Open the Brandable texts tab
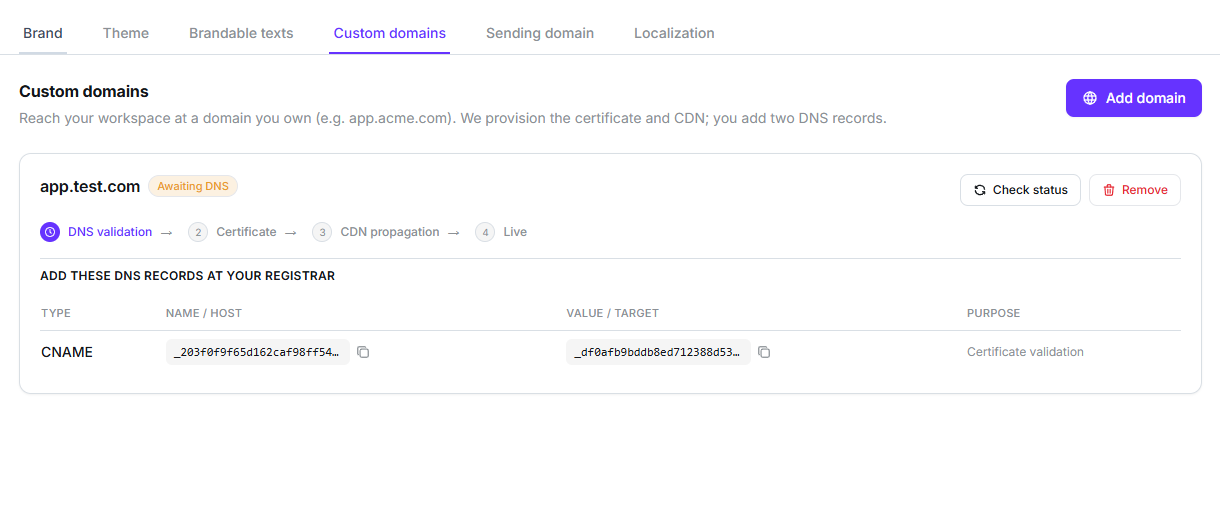 (x=241, y=33)
